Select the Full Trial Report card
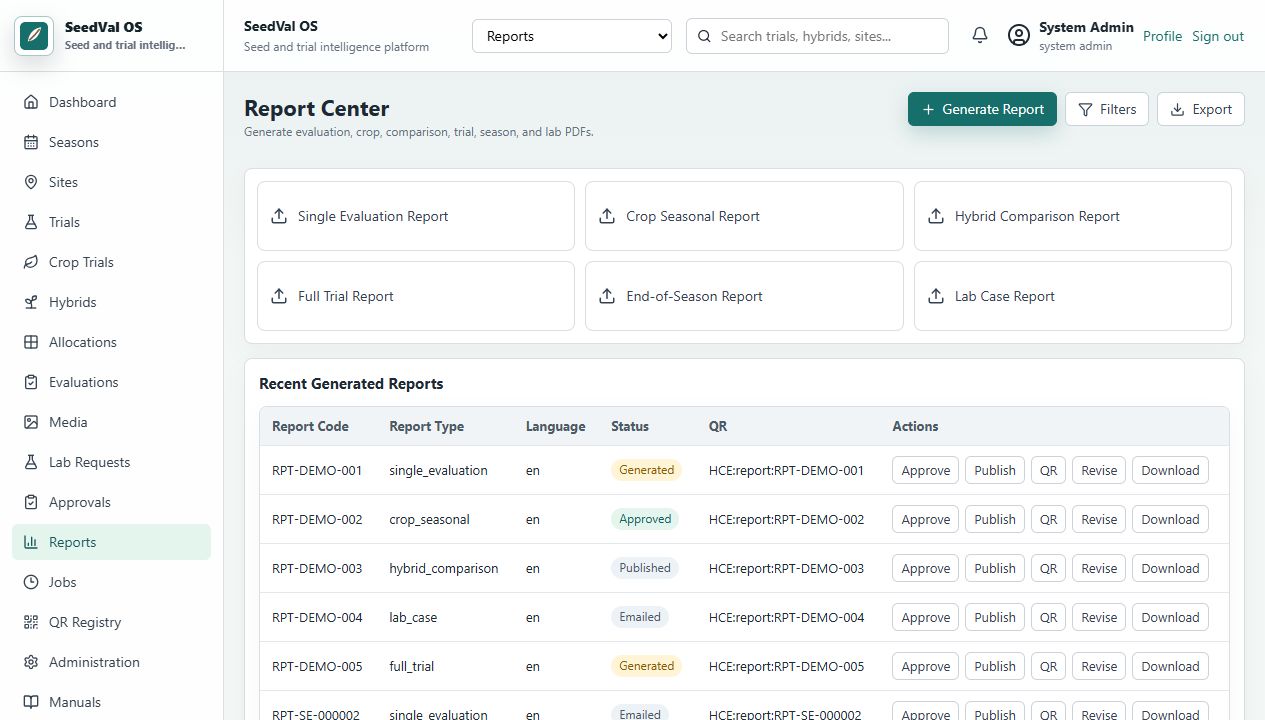This screenshot has width=1265, height=720. (x=416, y=296)
